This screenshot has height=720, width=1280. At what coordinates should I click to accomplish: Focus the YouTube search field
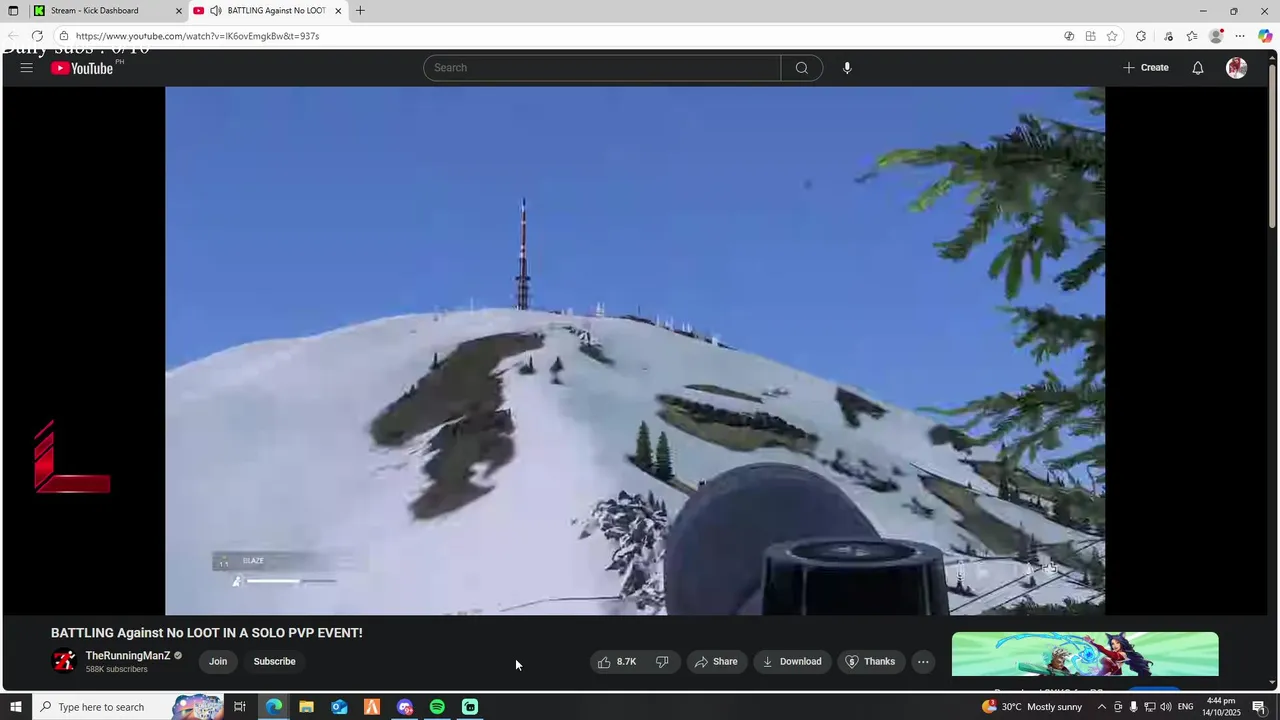tap(602, 68)
